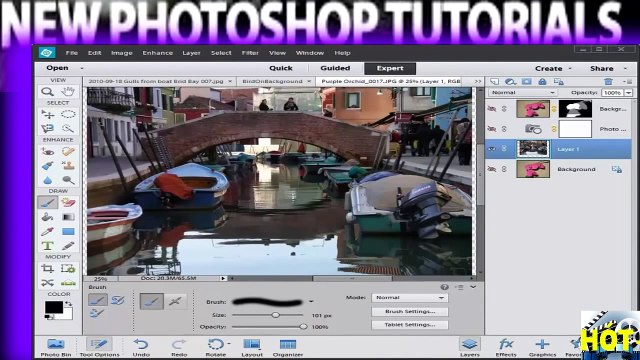Expand the Open dropdown arrow

(82, 68)
